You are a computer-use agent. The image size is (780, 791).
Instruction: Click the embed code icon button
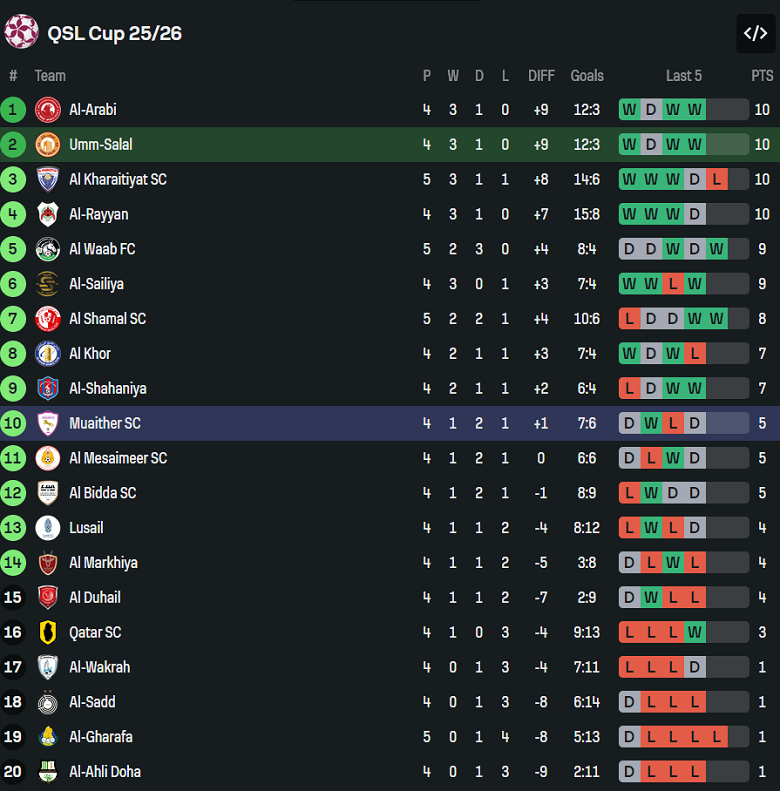pyautogui.click(x=755, y=33)
